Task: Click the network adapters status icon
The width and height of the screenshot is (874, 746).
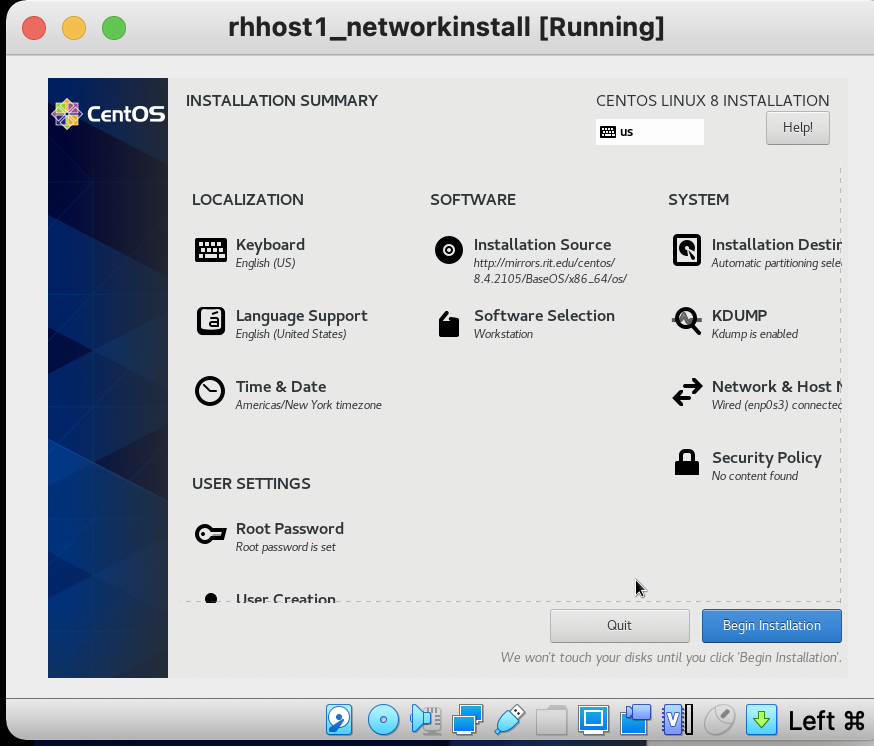Action: coord(467,720)
